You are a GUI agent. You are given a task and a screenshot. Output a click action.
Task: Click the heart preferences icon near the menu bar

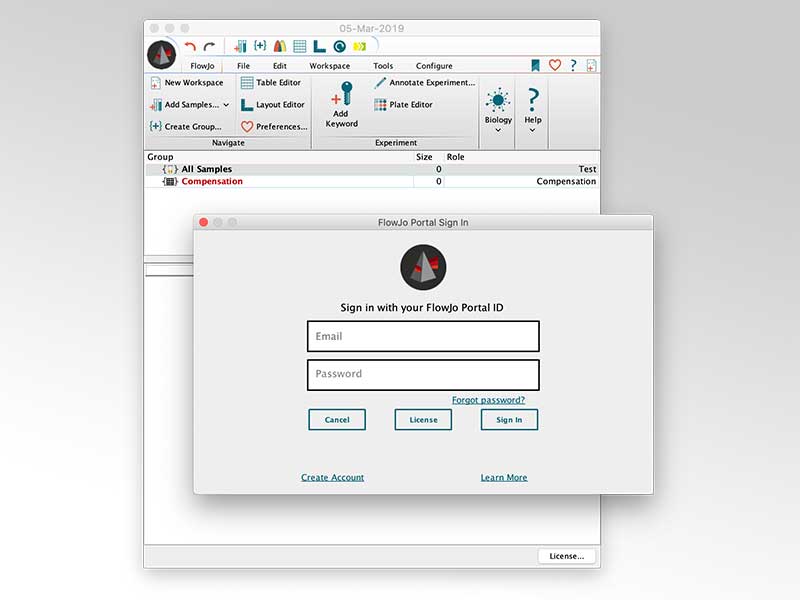[555, 65]
